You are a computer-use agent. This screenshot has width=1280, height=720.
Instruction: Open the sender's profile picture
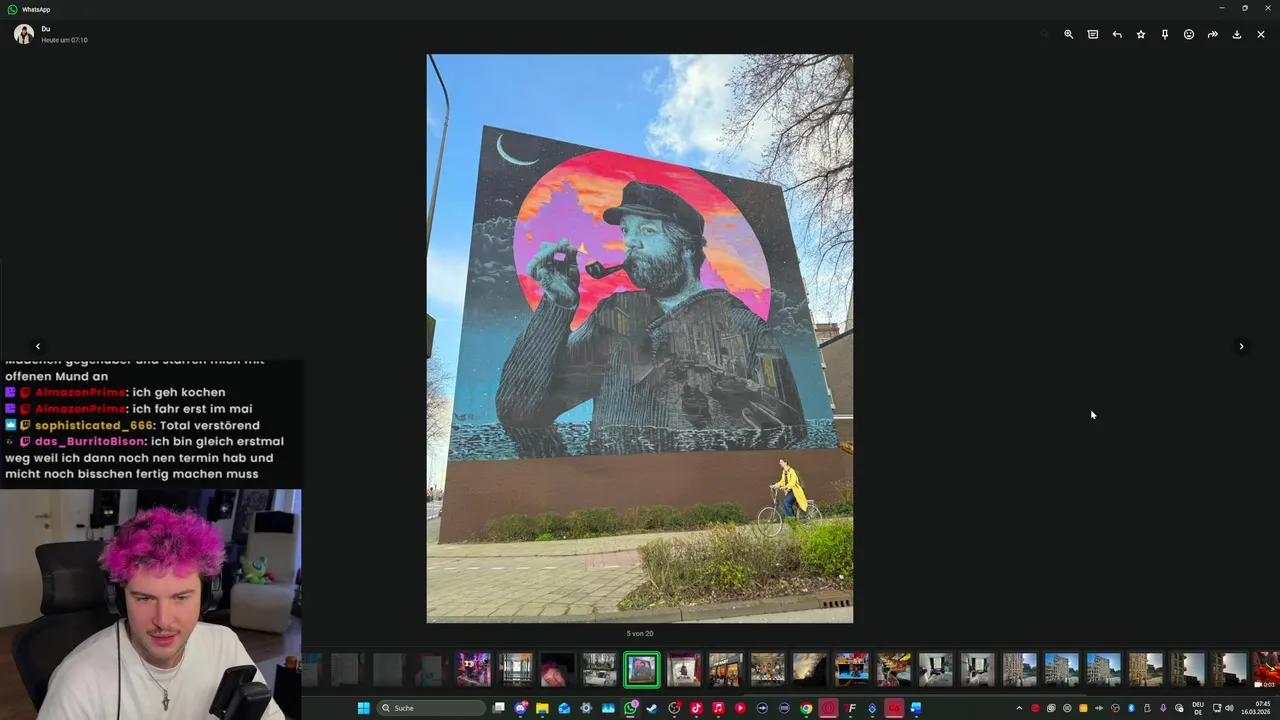click(x=24, y=34)
